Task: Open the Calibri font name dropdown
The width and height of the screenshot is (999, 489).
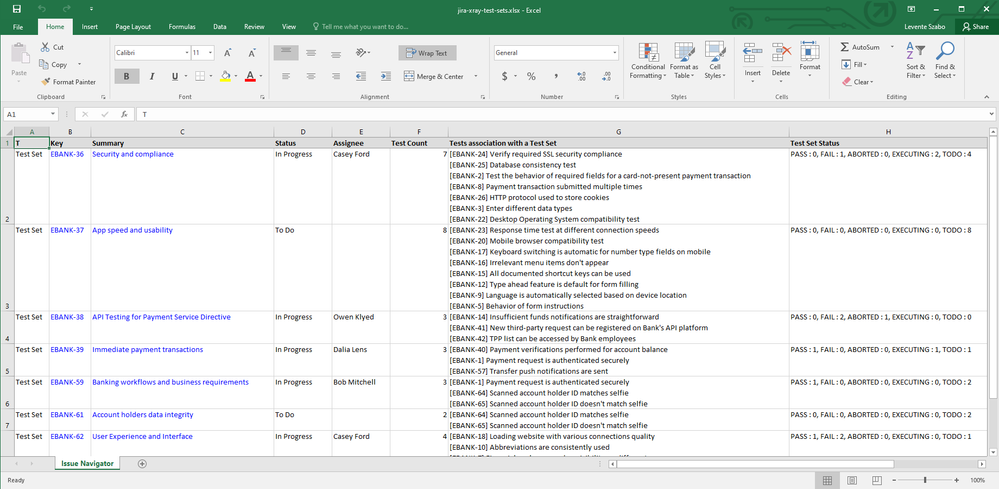Action: click(x=187, y=53)
